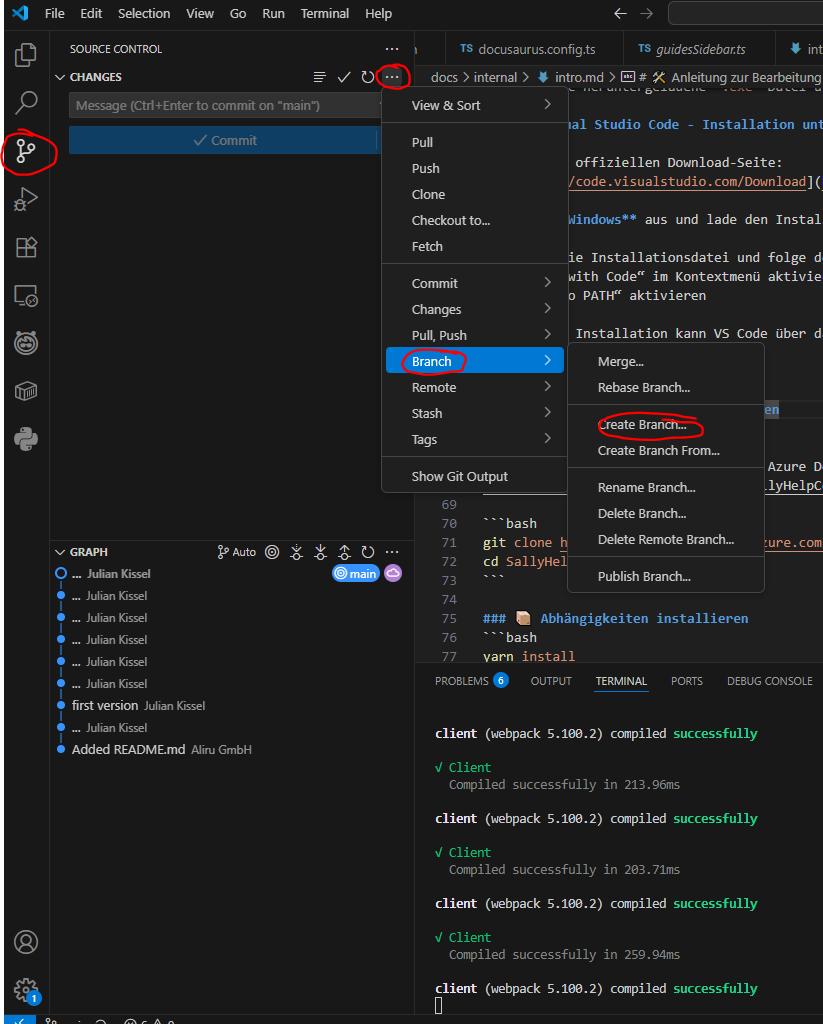This screenshot has height=1024, width=823.
Task: Select Pull in the context menu
Action: [x=474, y=142]
